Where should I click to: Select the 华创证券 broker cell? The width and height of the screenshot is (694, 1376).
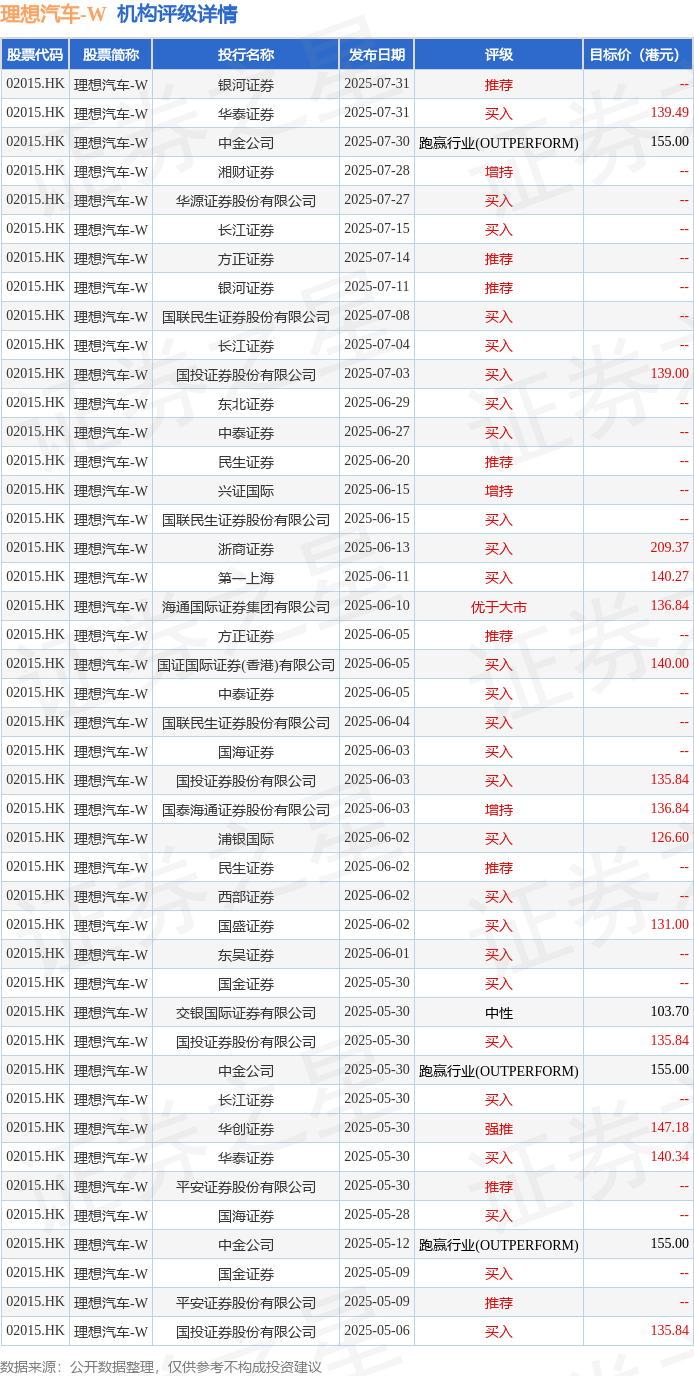coord(246,1129)
